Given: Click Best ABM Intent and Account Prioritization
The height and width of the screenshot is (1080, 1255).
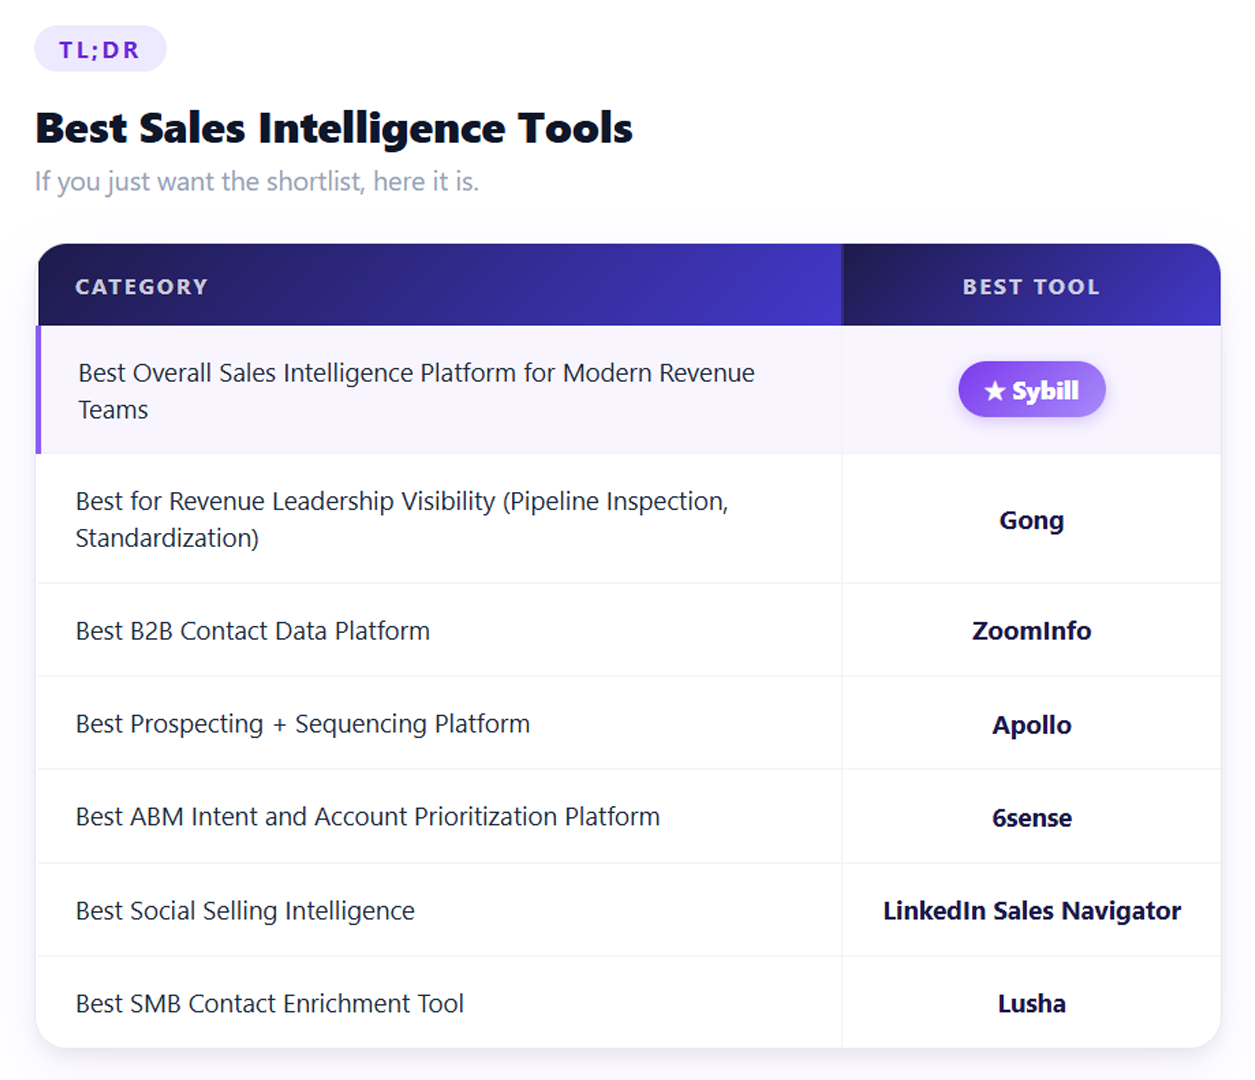Looking at the screenshot, I should click(368, 817).
